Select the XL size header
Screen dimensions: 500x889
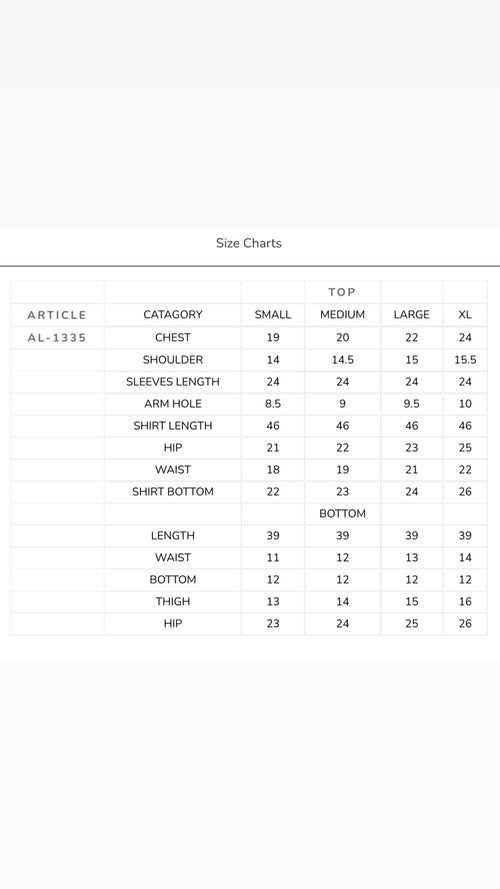coord(465,315)
